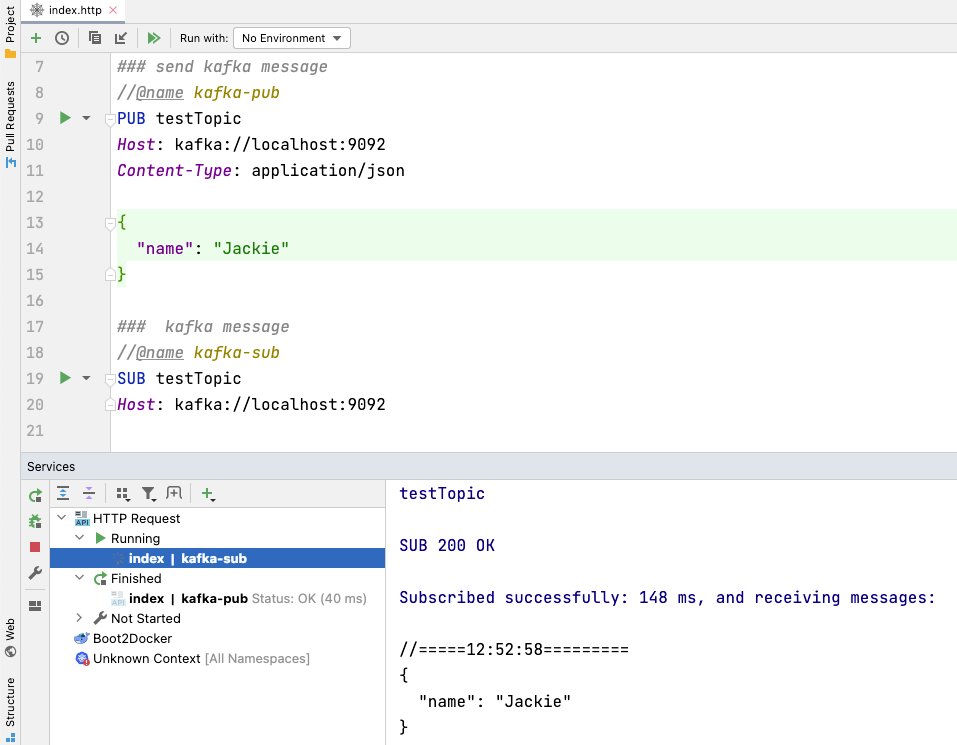957x745 pixels.
Task: Expand the Not Started node
Action: pos(79,618)
